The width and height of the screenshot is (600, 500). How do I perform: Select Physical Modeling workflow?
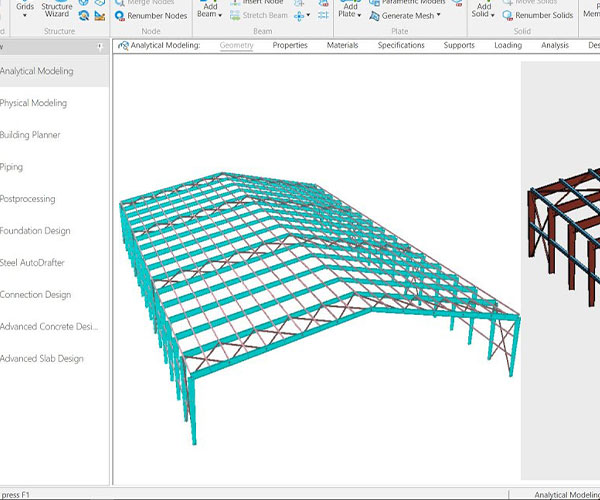(34, 103)
